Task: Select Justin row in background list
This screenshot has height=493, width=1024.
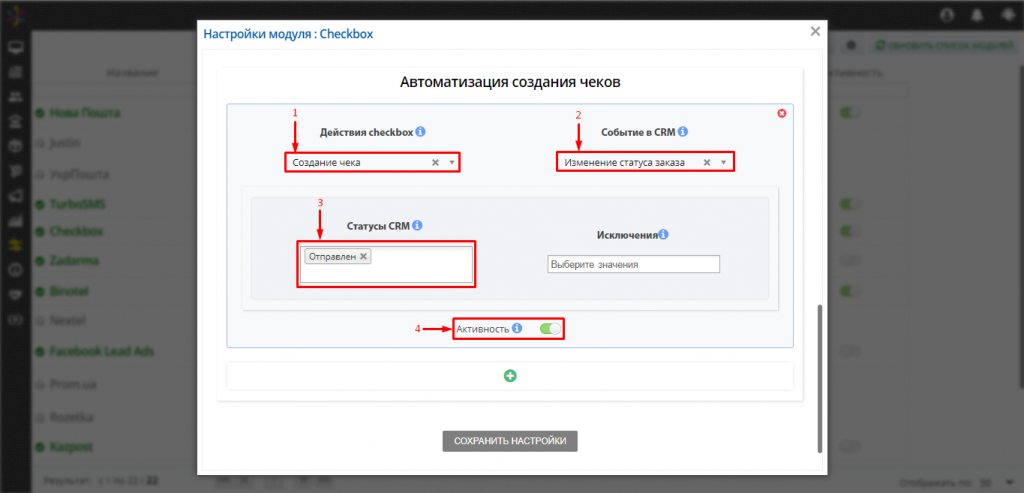Action: (65, 144)
